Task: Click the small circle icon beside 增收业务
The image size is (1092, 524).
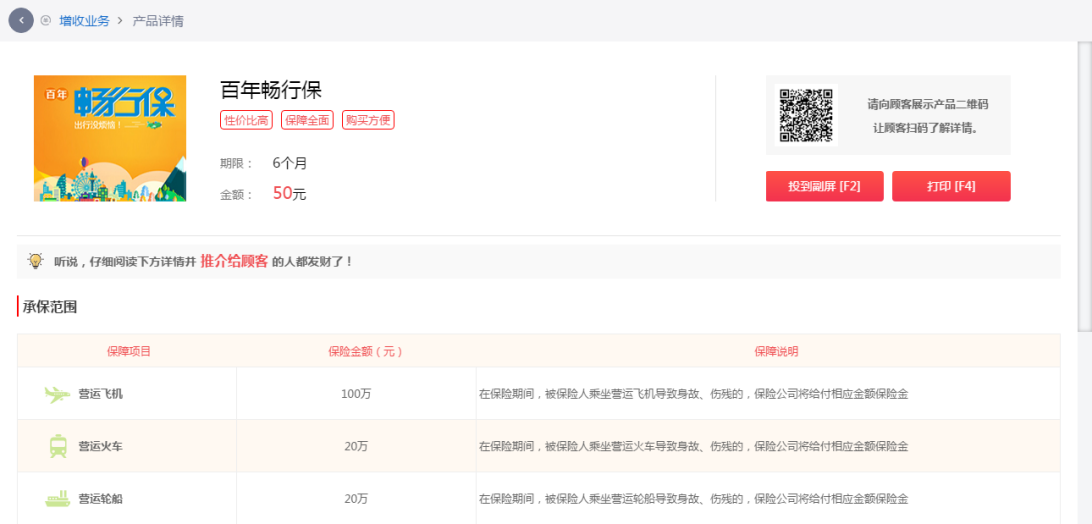Action: (x=46, y=20)
